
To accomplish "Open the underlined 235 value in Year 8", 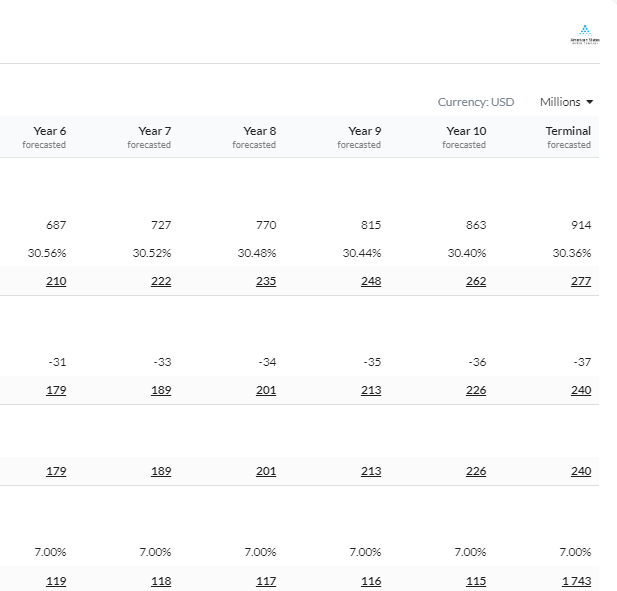I will [x=266, y=281].
